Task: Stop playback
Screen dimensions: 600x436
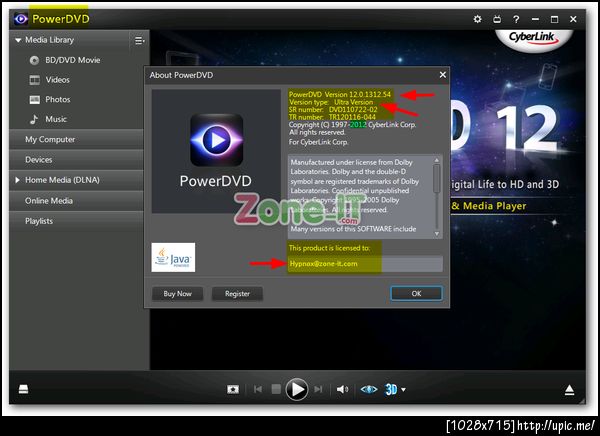Action: [x=276, y=389]
